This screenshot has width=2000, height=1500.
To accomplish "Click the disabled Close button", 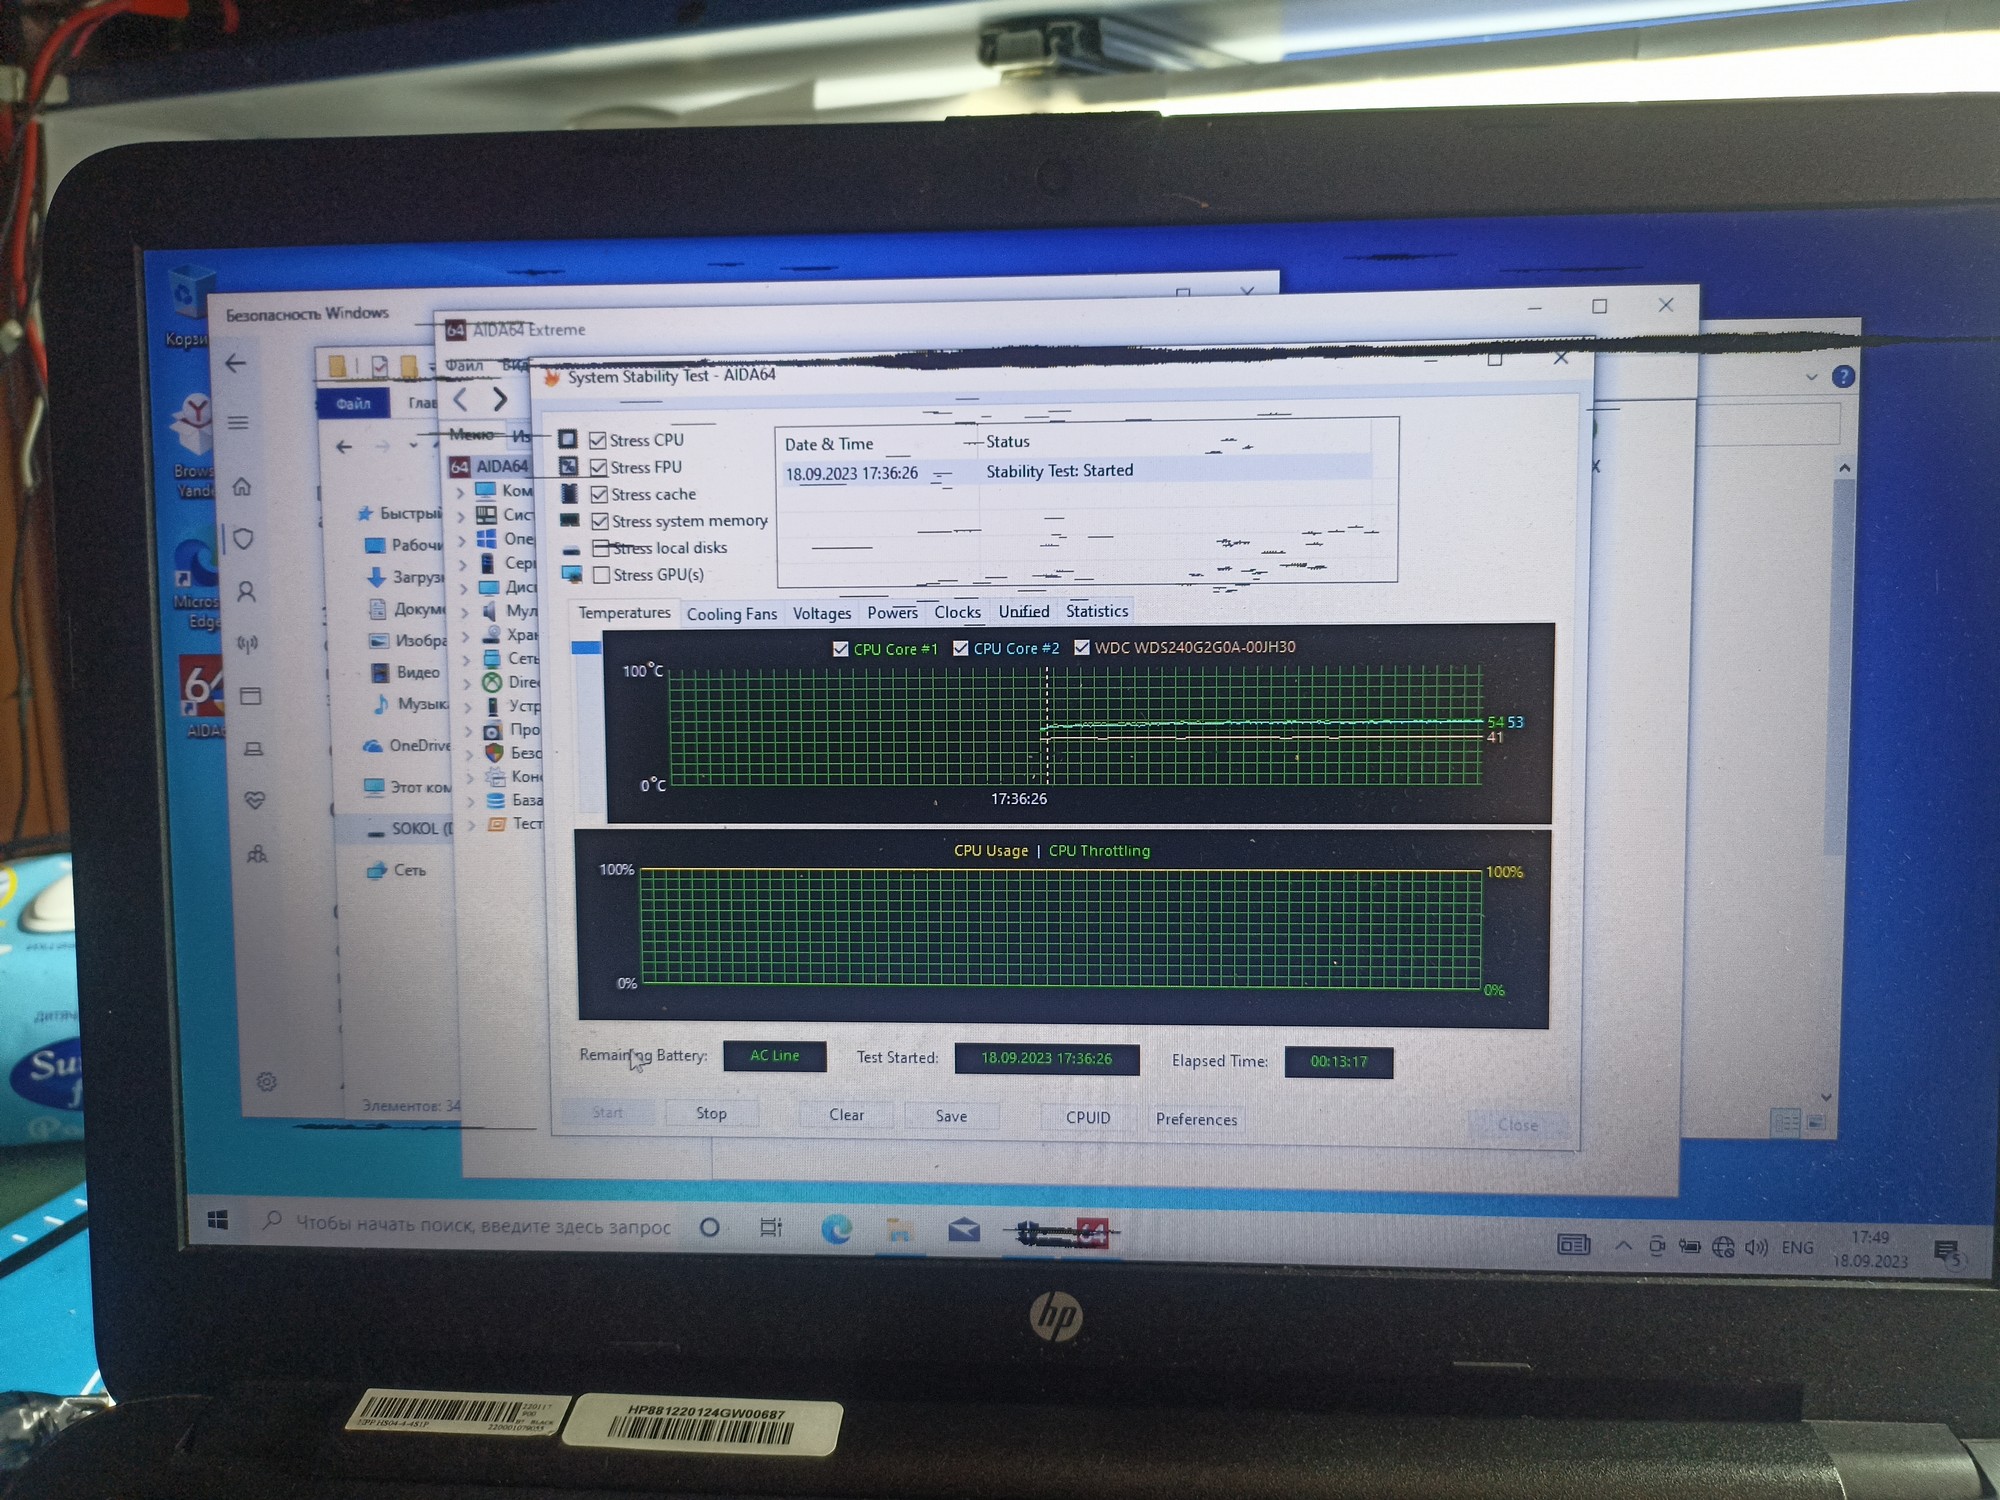I will coord(1518,1125).
